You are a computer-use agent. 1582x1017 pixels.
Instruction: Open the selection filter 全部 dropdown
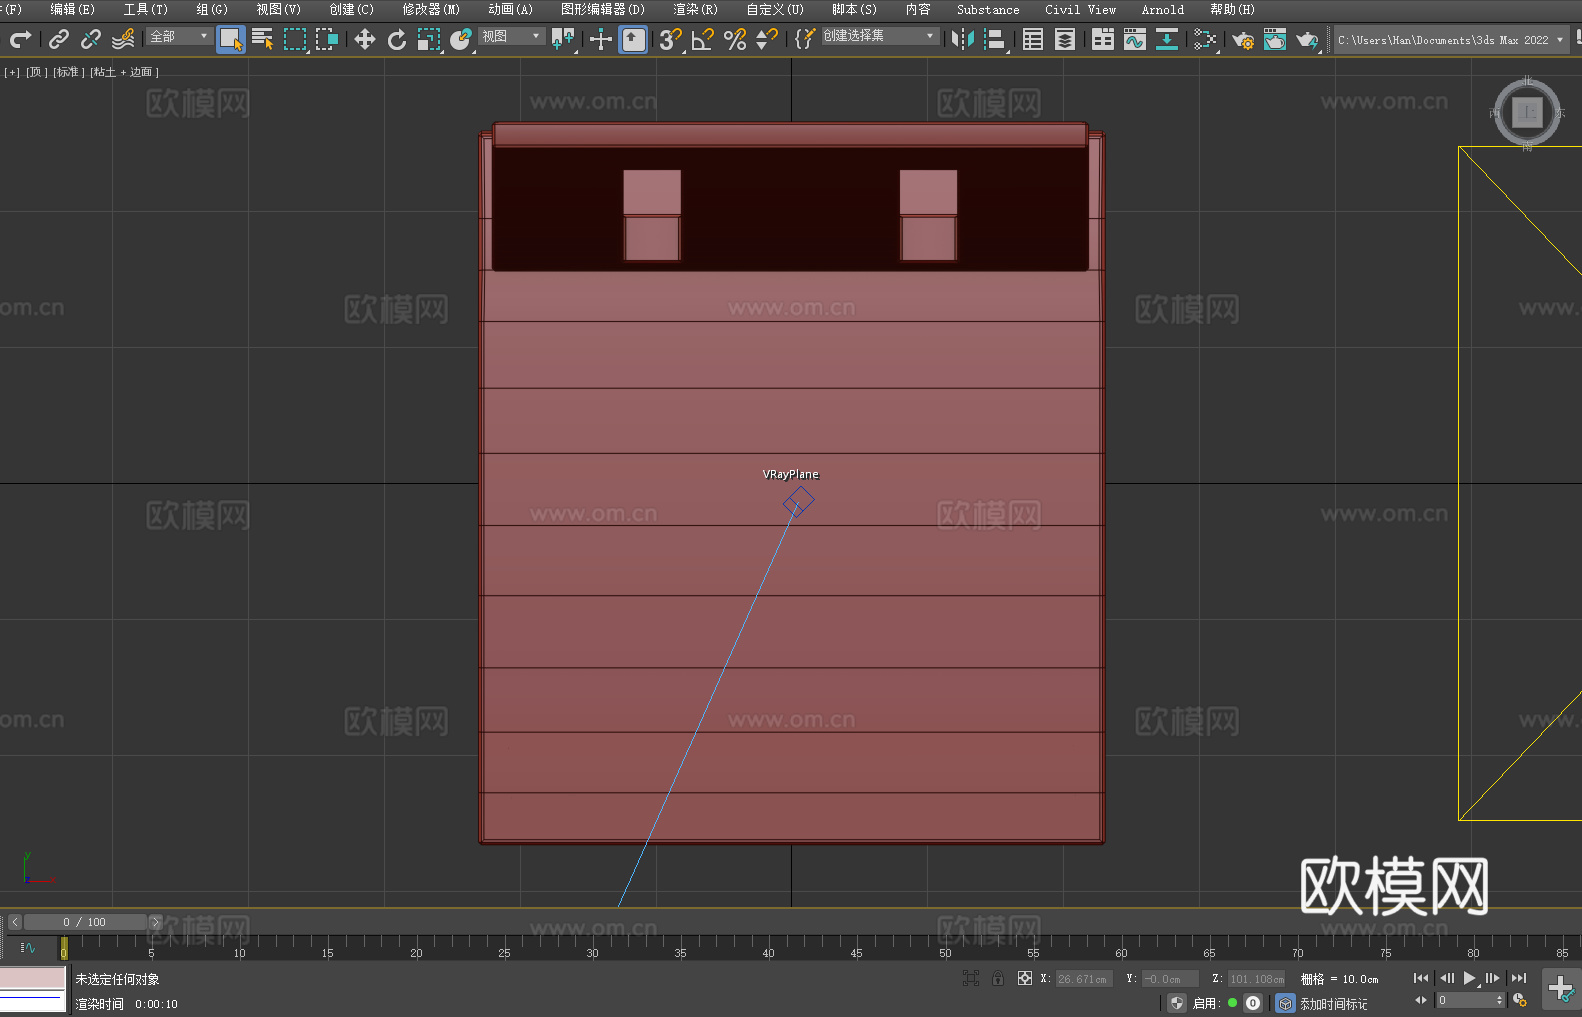(179, 36)
